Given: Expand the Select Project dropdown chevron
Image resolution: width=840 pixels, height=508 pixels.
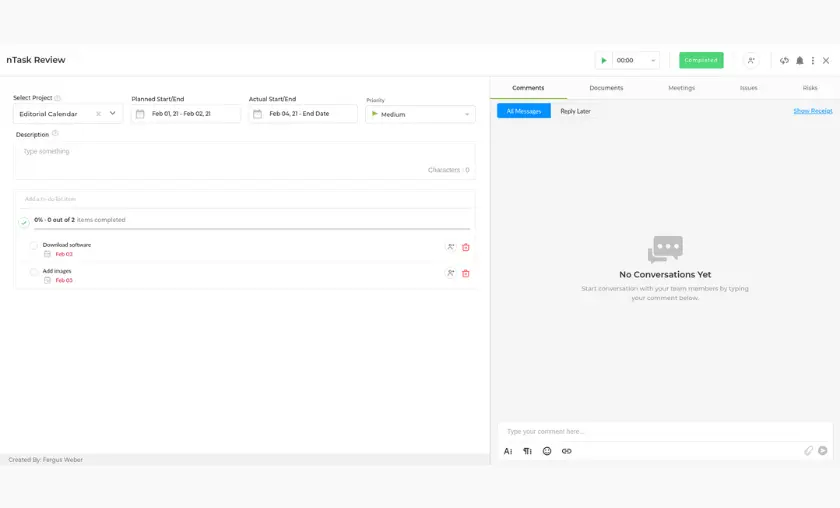Looking at the screenshot, I should (112, 114).
